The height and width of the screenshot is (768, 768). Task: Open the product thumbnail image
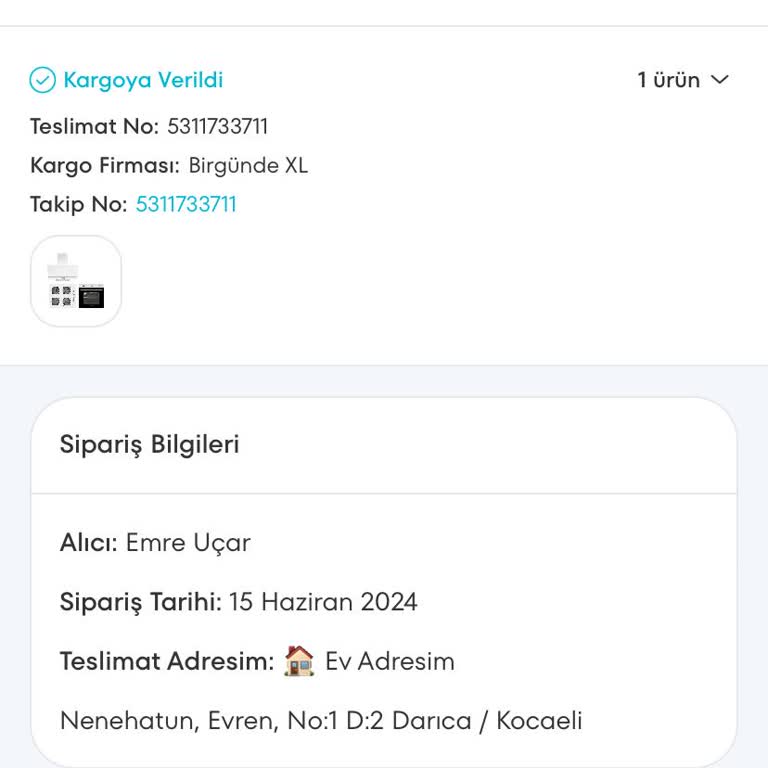click(x=76, y=281)
